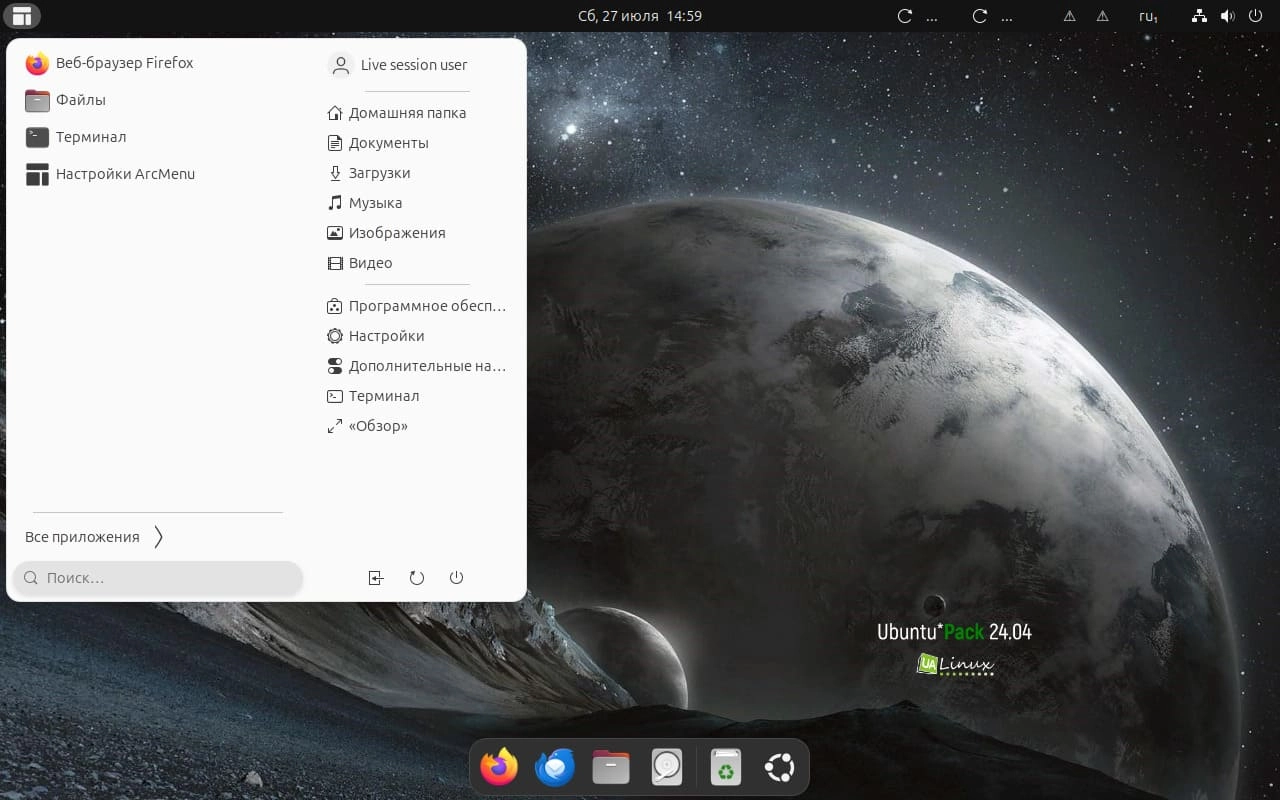Click the ArcMenu button in top panel
The height and width of the screenshot is (800, 1280).
coord(22,16)
